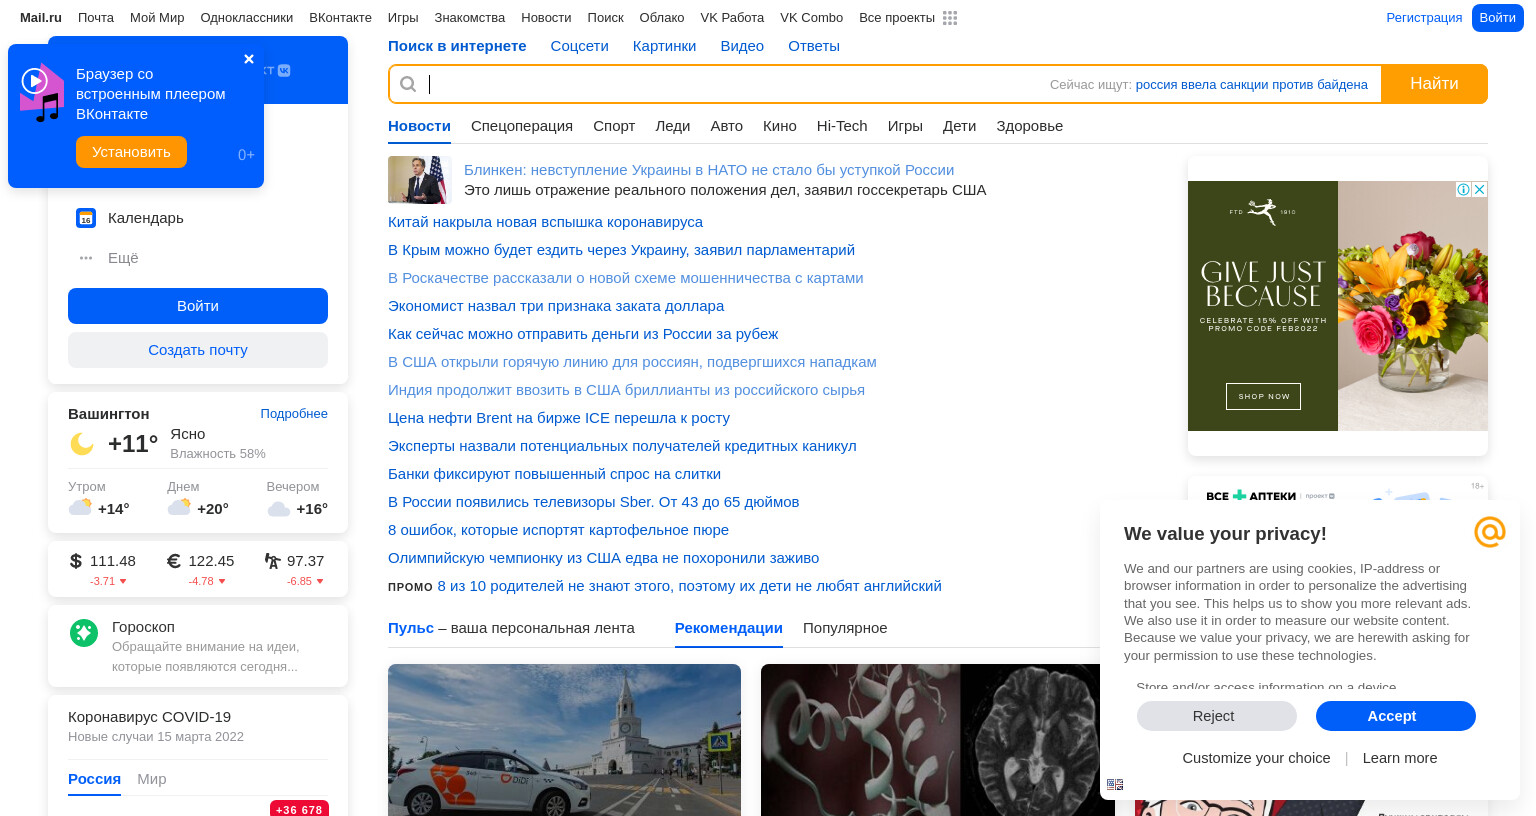This screenshot has width=1536, height=816.
Task: Click the ad info icon on flower banner
Action: pos(1463,189)
